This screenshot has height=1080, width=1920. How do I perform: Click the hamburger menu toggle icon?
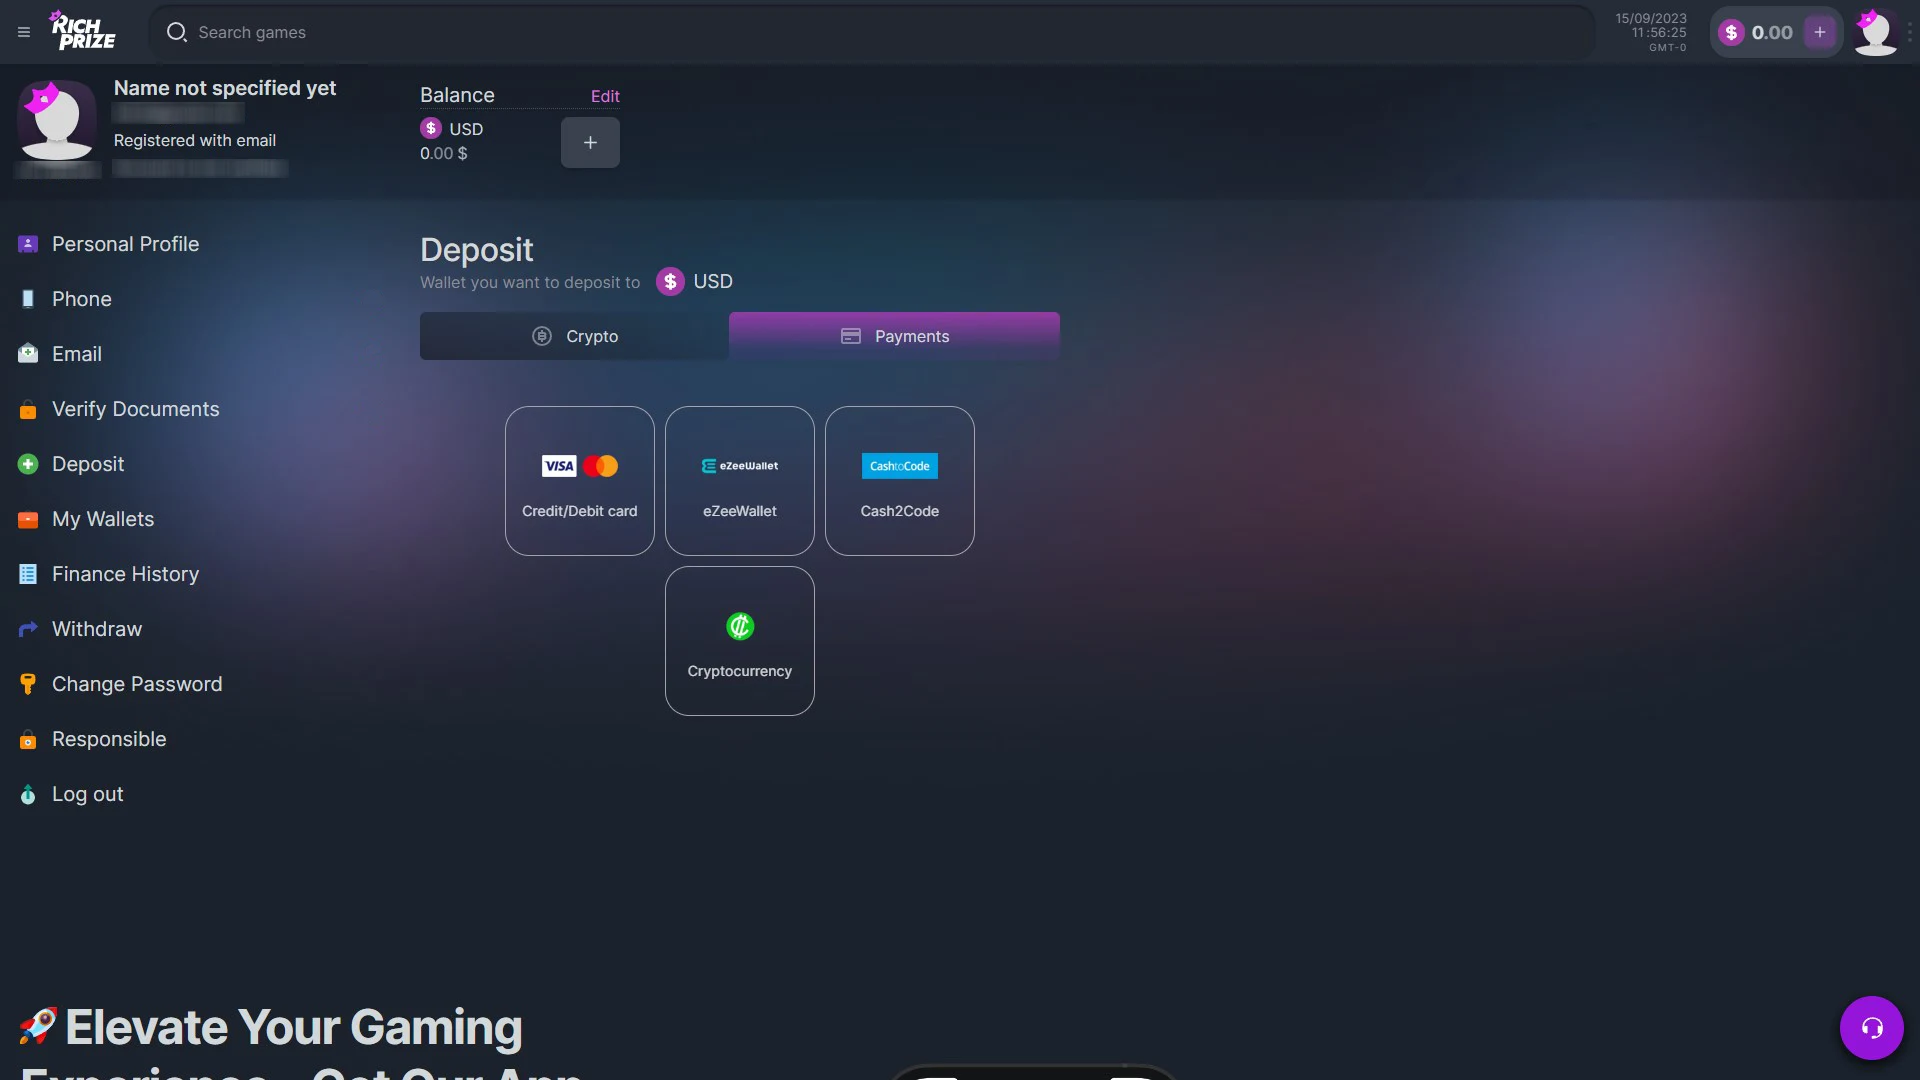tap(24, 32)
